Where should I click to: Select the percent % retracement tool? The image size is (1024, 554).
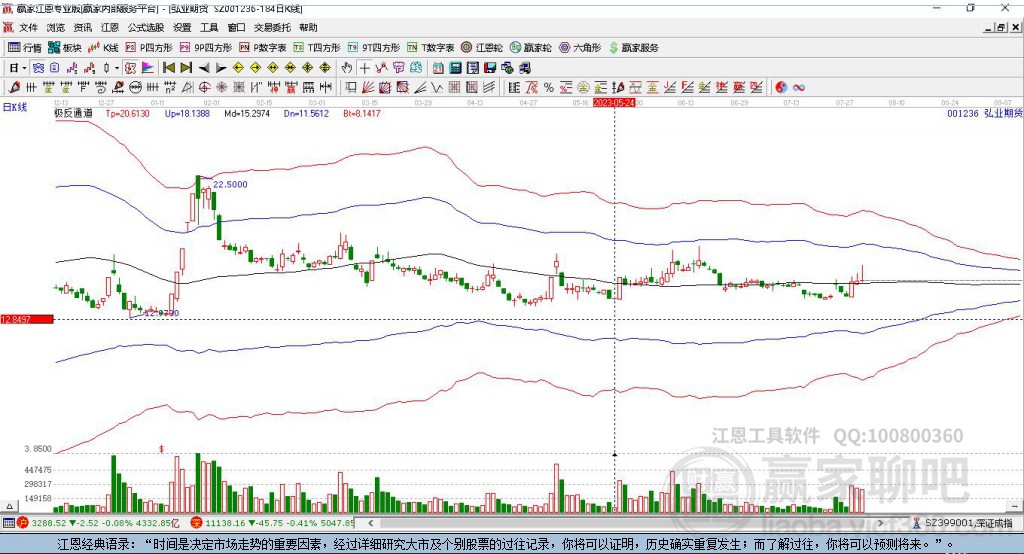pos(549,88)
